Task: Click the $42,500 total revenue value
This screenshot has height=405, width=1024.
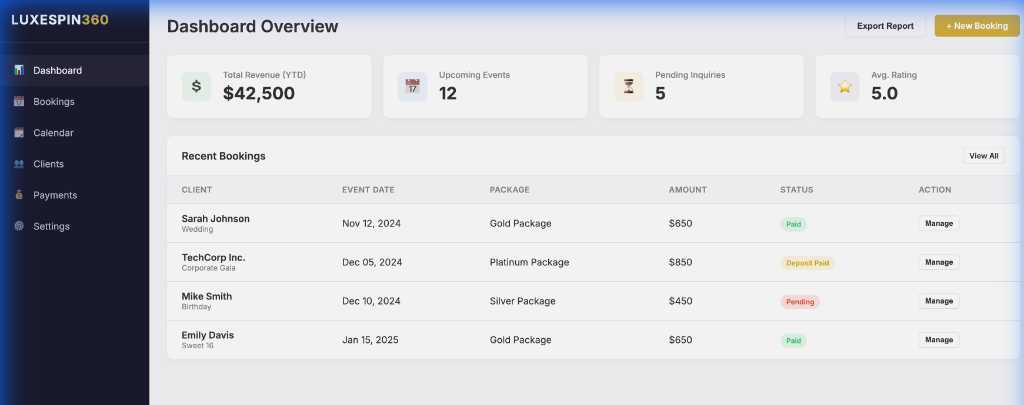Action: (x=259, y=93)
